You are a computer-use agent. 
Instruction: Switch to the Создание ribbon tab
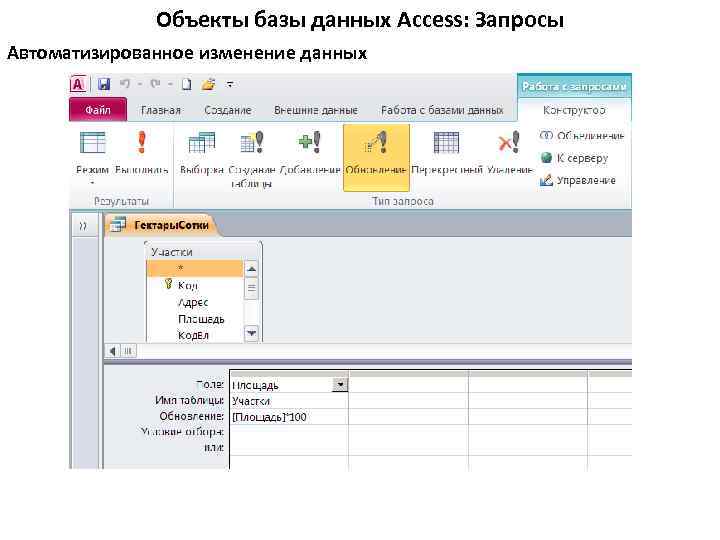pyautogui.click(x=228, y=110)
